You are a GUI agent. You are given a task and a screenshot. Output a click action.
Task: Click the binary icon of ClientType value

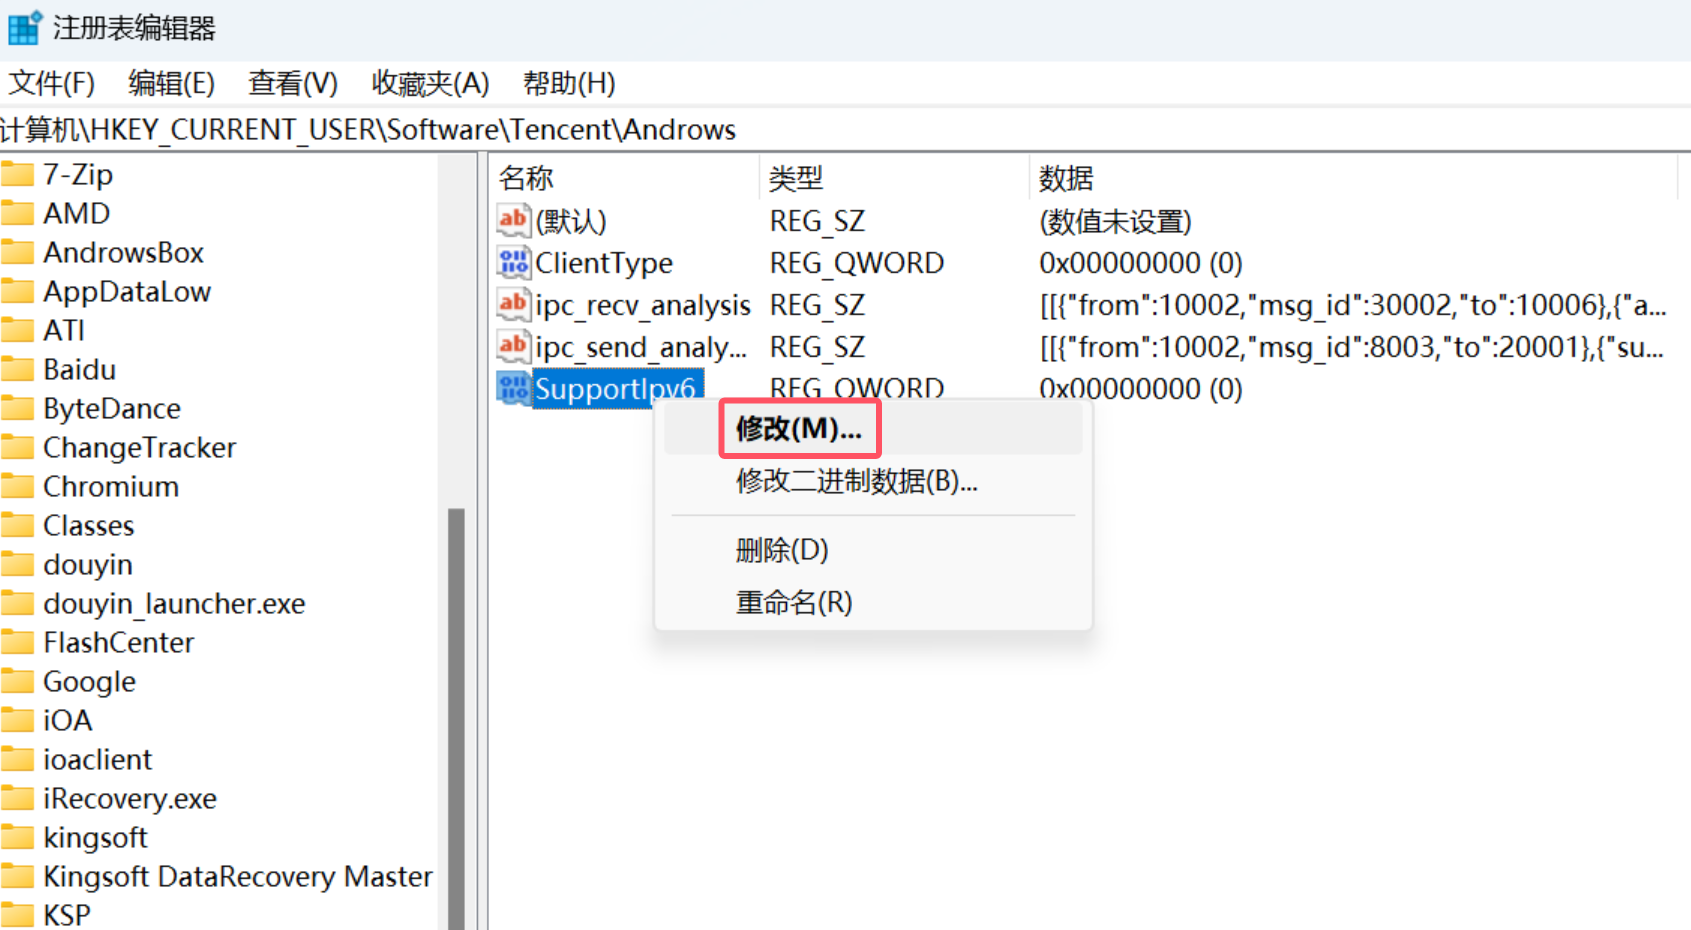(513, 262)
